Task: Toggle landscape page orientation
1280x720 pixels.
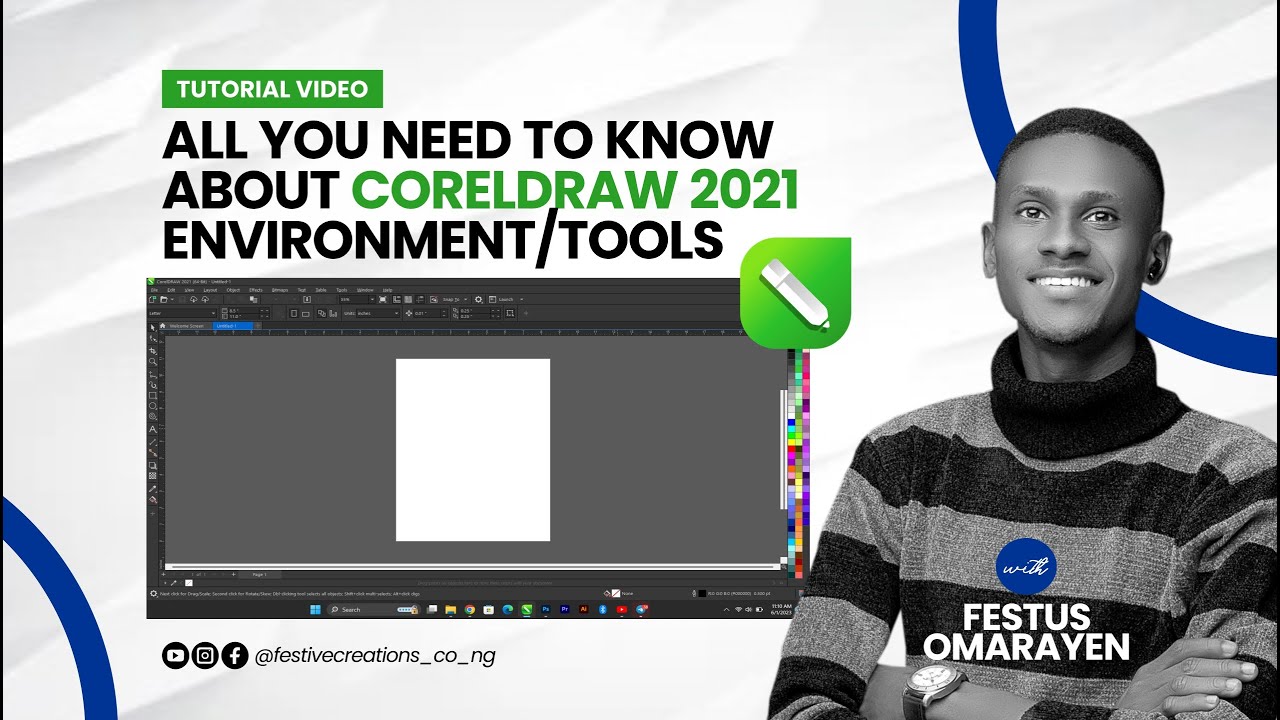Action: [306, 313]
